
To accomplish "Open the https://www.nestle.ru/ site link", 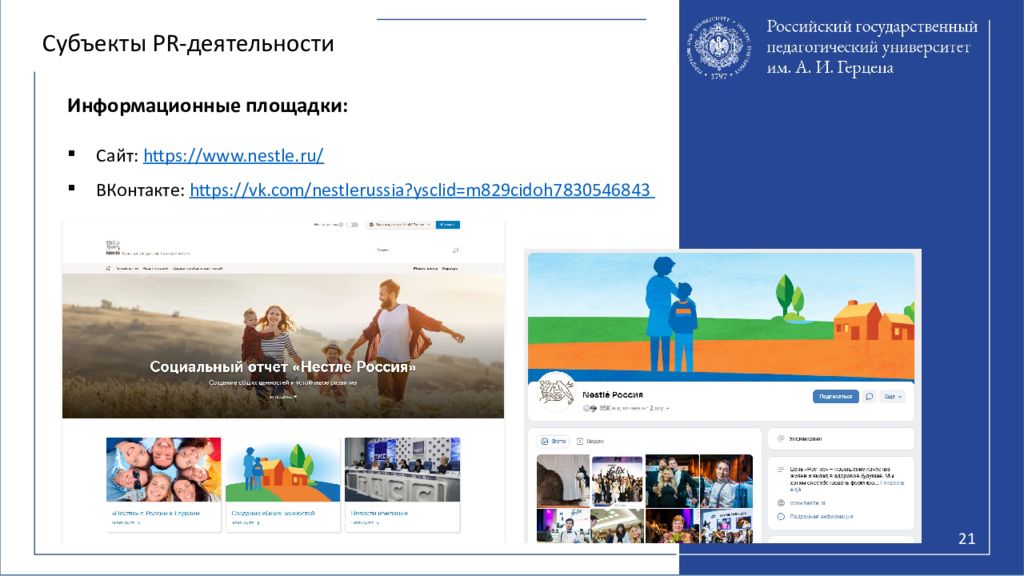I will pos(233,155).
